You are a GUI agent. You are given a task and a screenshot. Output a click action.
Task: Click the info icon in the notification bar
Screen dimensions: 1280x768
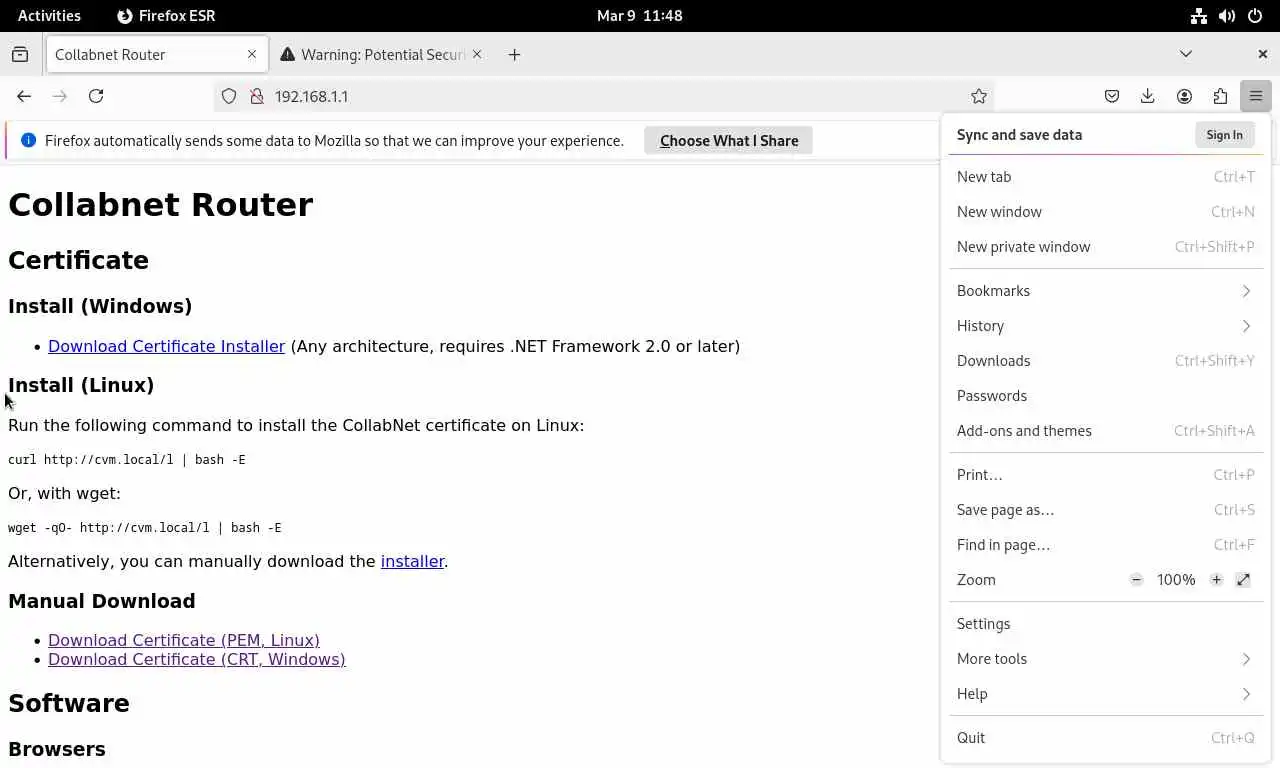click(28, 141)
